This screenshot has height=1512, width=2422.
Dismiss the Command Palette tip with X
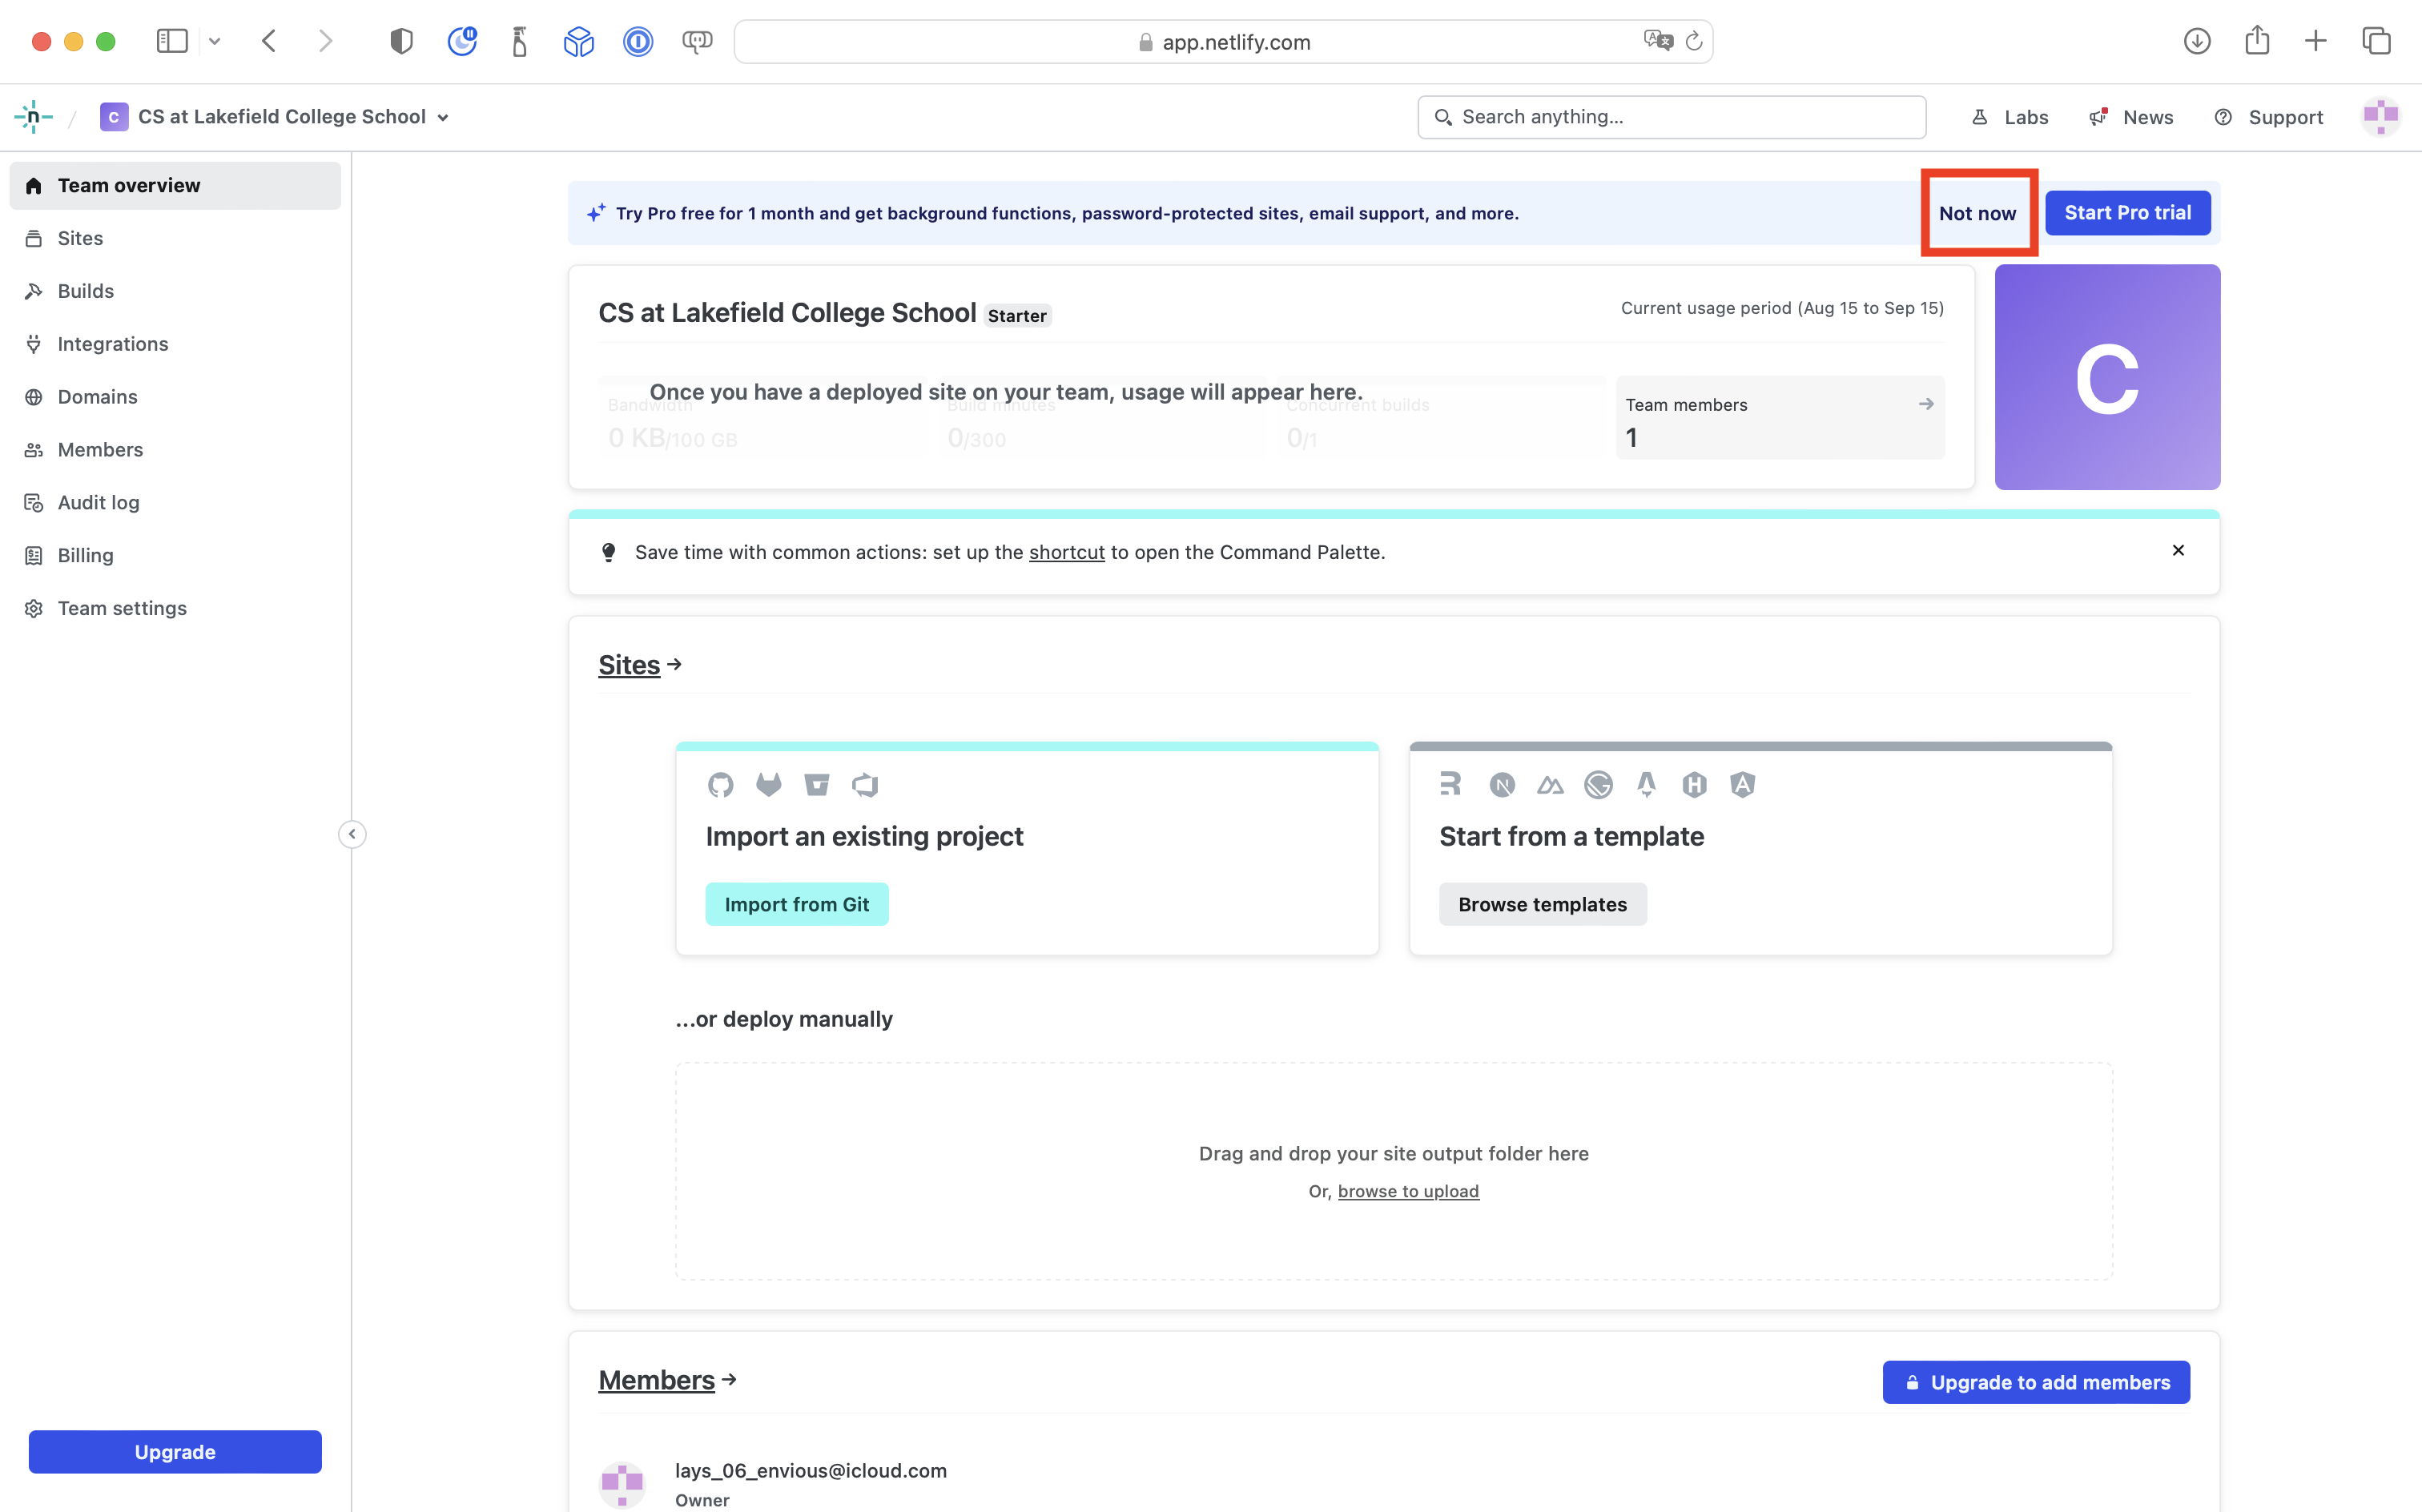pos(2178,550)
